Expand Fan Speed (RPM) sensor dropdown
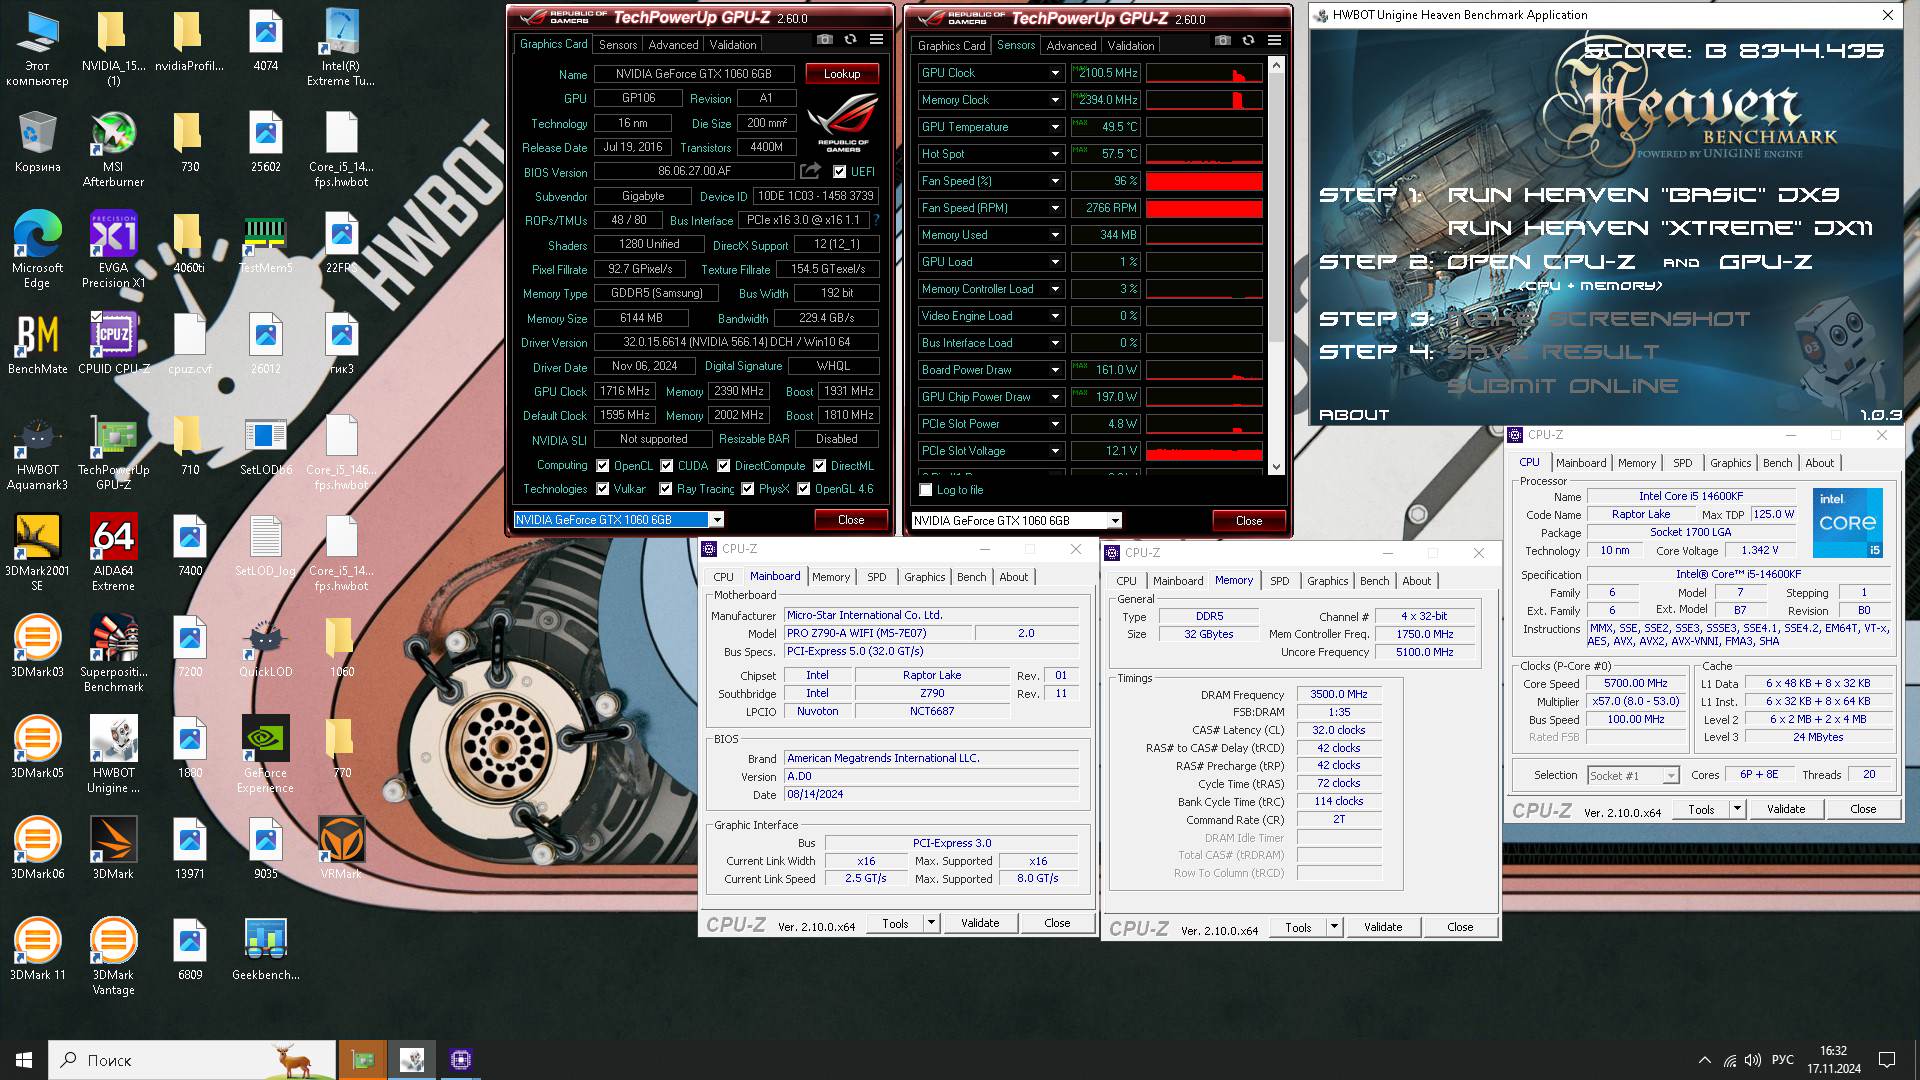This screenshot has width=1920, height=1080. [1055, 208]
